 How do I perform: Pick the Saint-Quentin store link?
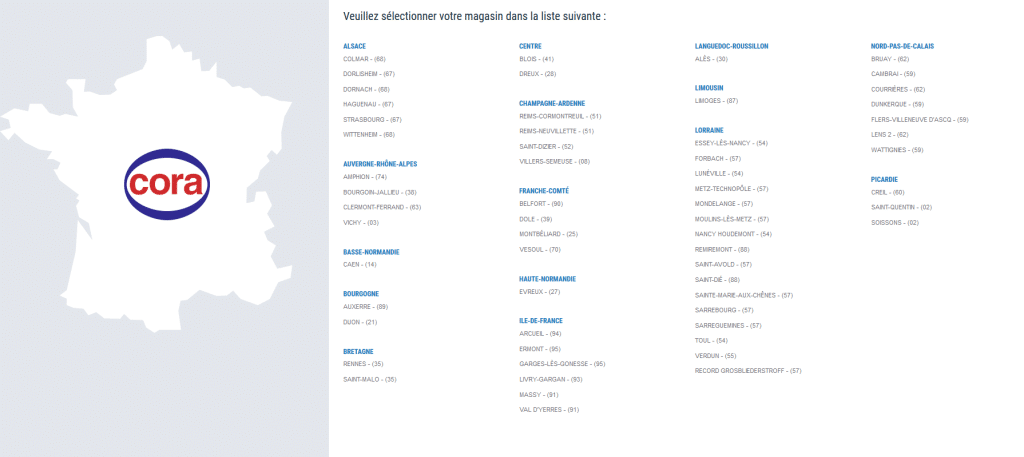click(x=901, y=207)
